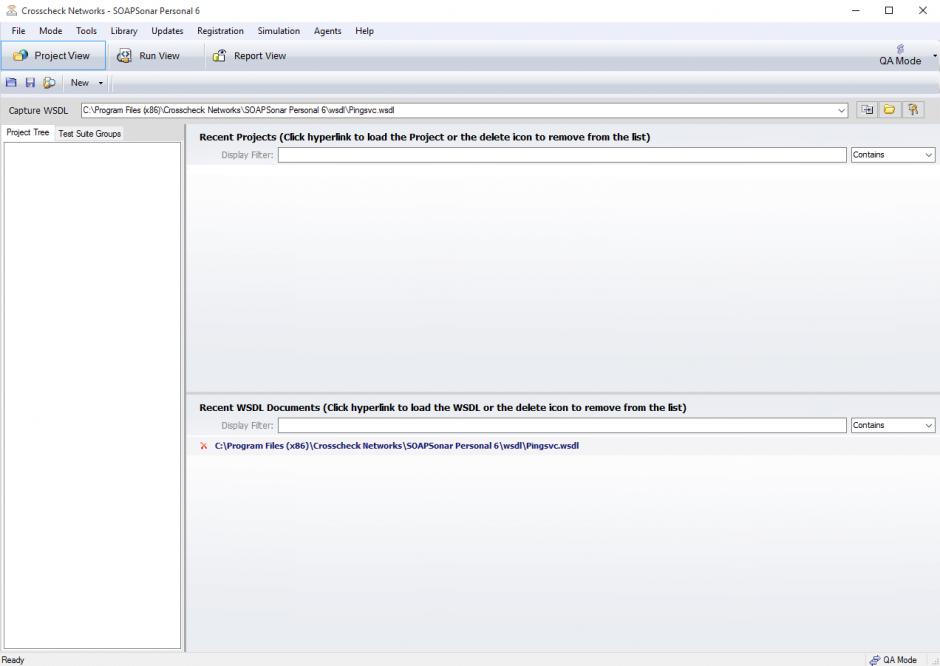Open Recent Projects Contains filter dropdown
Screen dimensions: 940x666
(x=893, y=155)
